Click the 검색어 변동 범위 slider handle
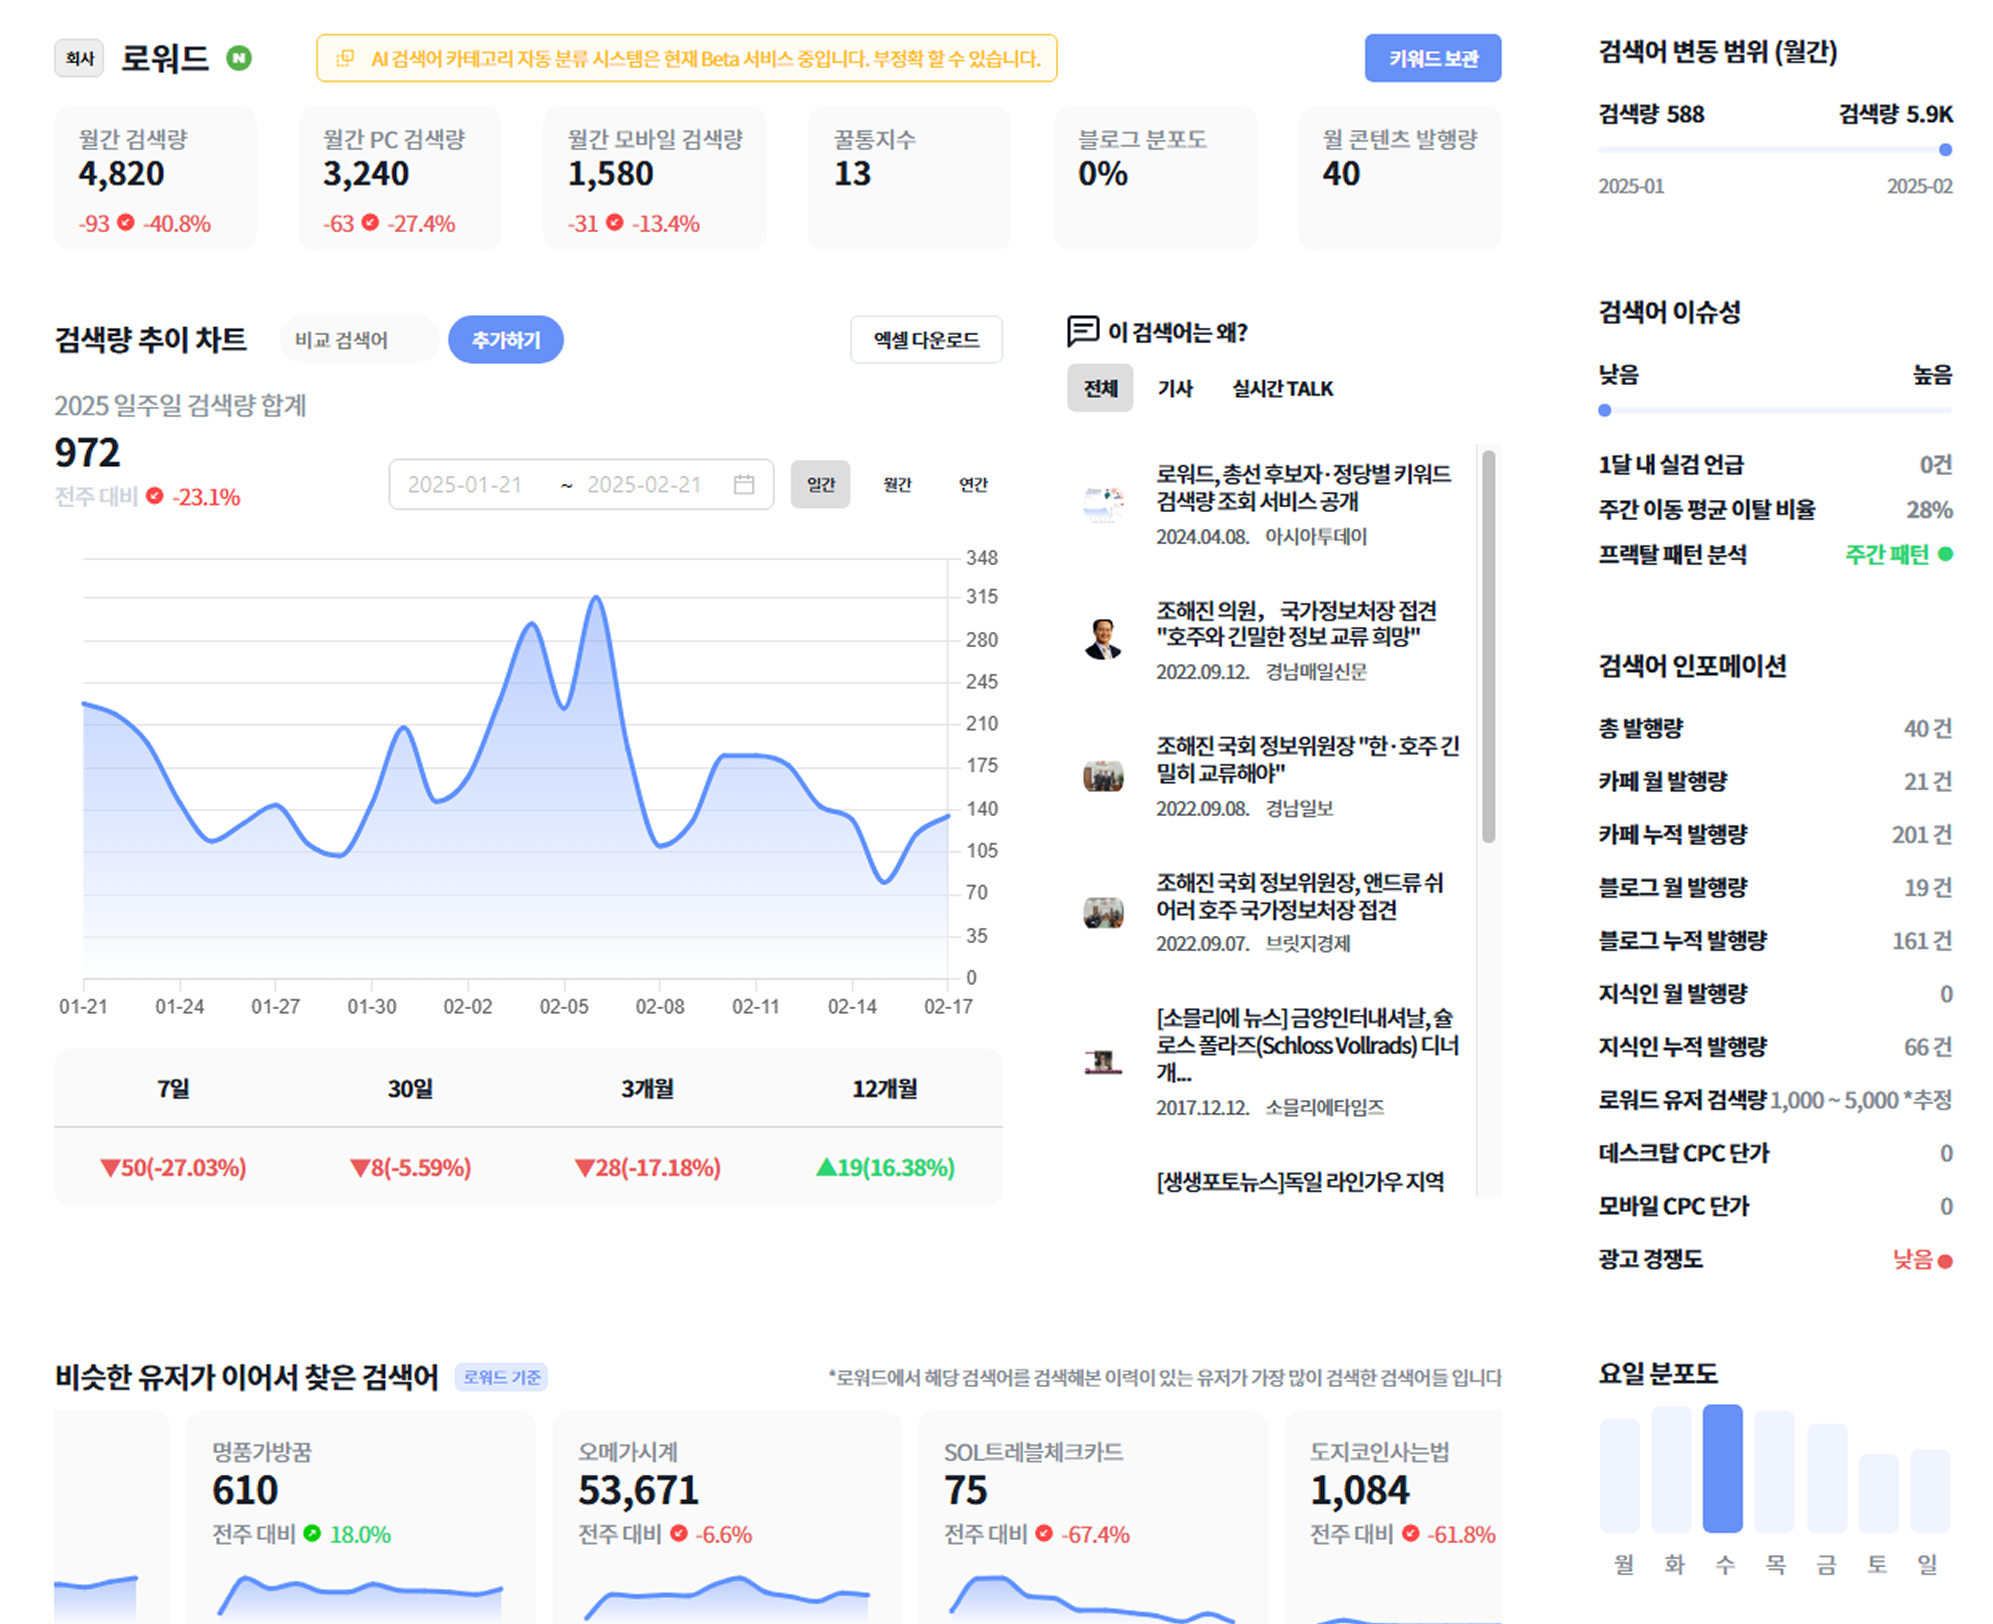Screen dimensions: 1993x1624 [x=1945, y=150]
